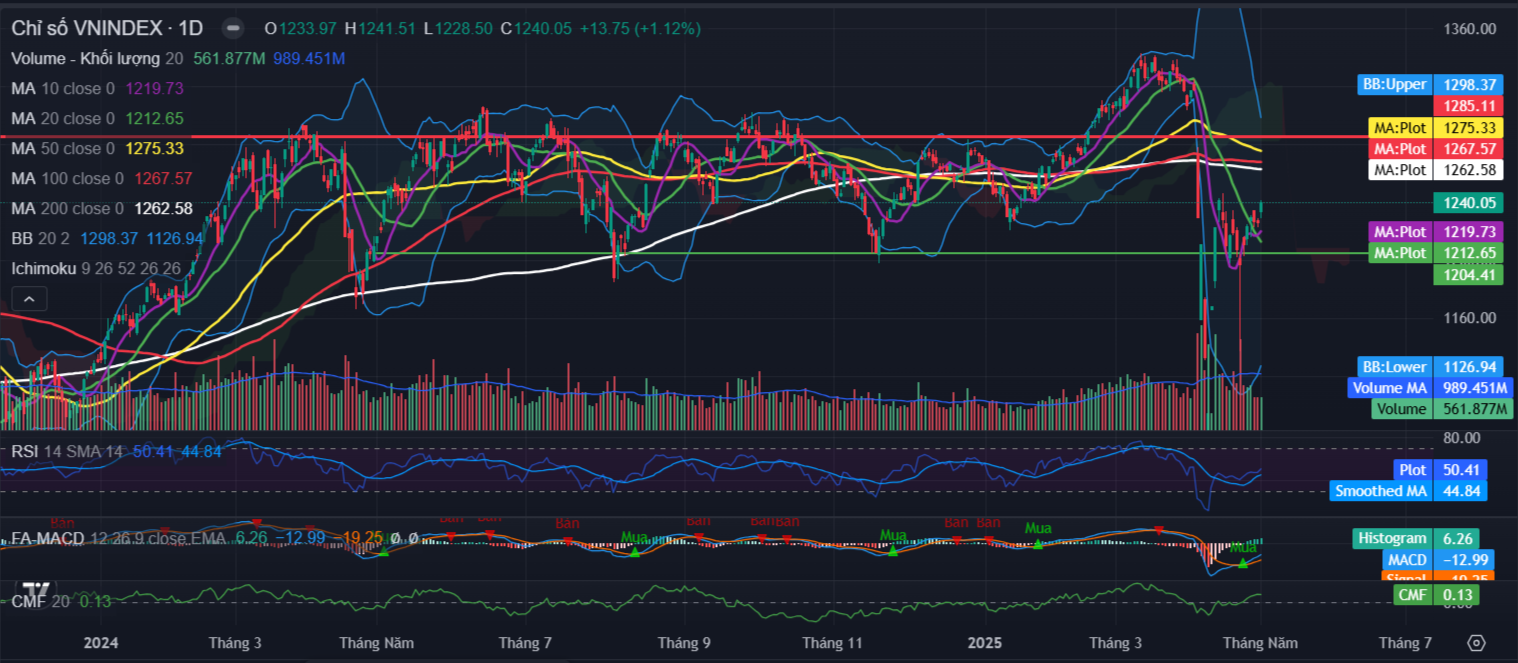The image size is (1518, 663).
Task: Click the BB 20 2 indicator legend
Action: click(x=42, y=239)
